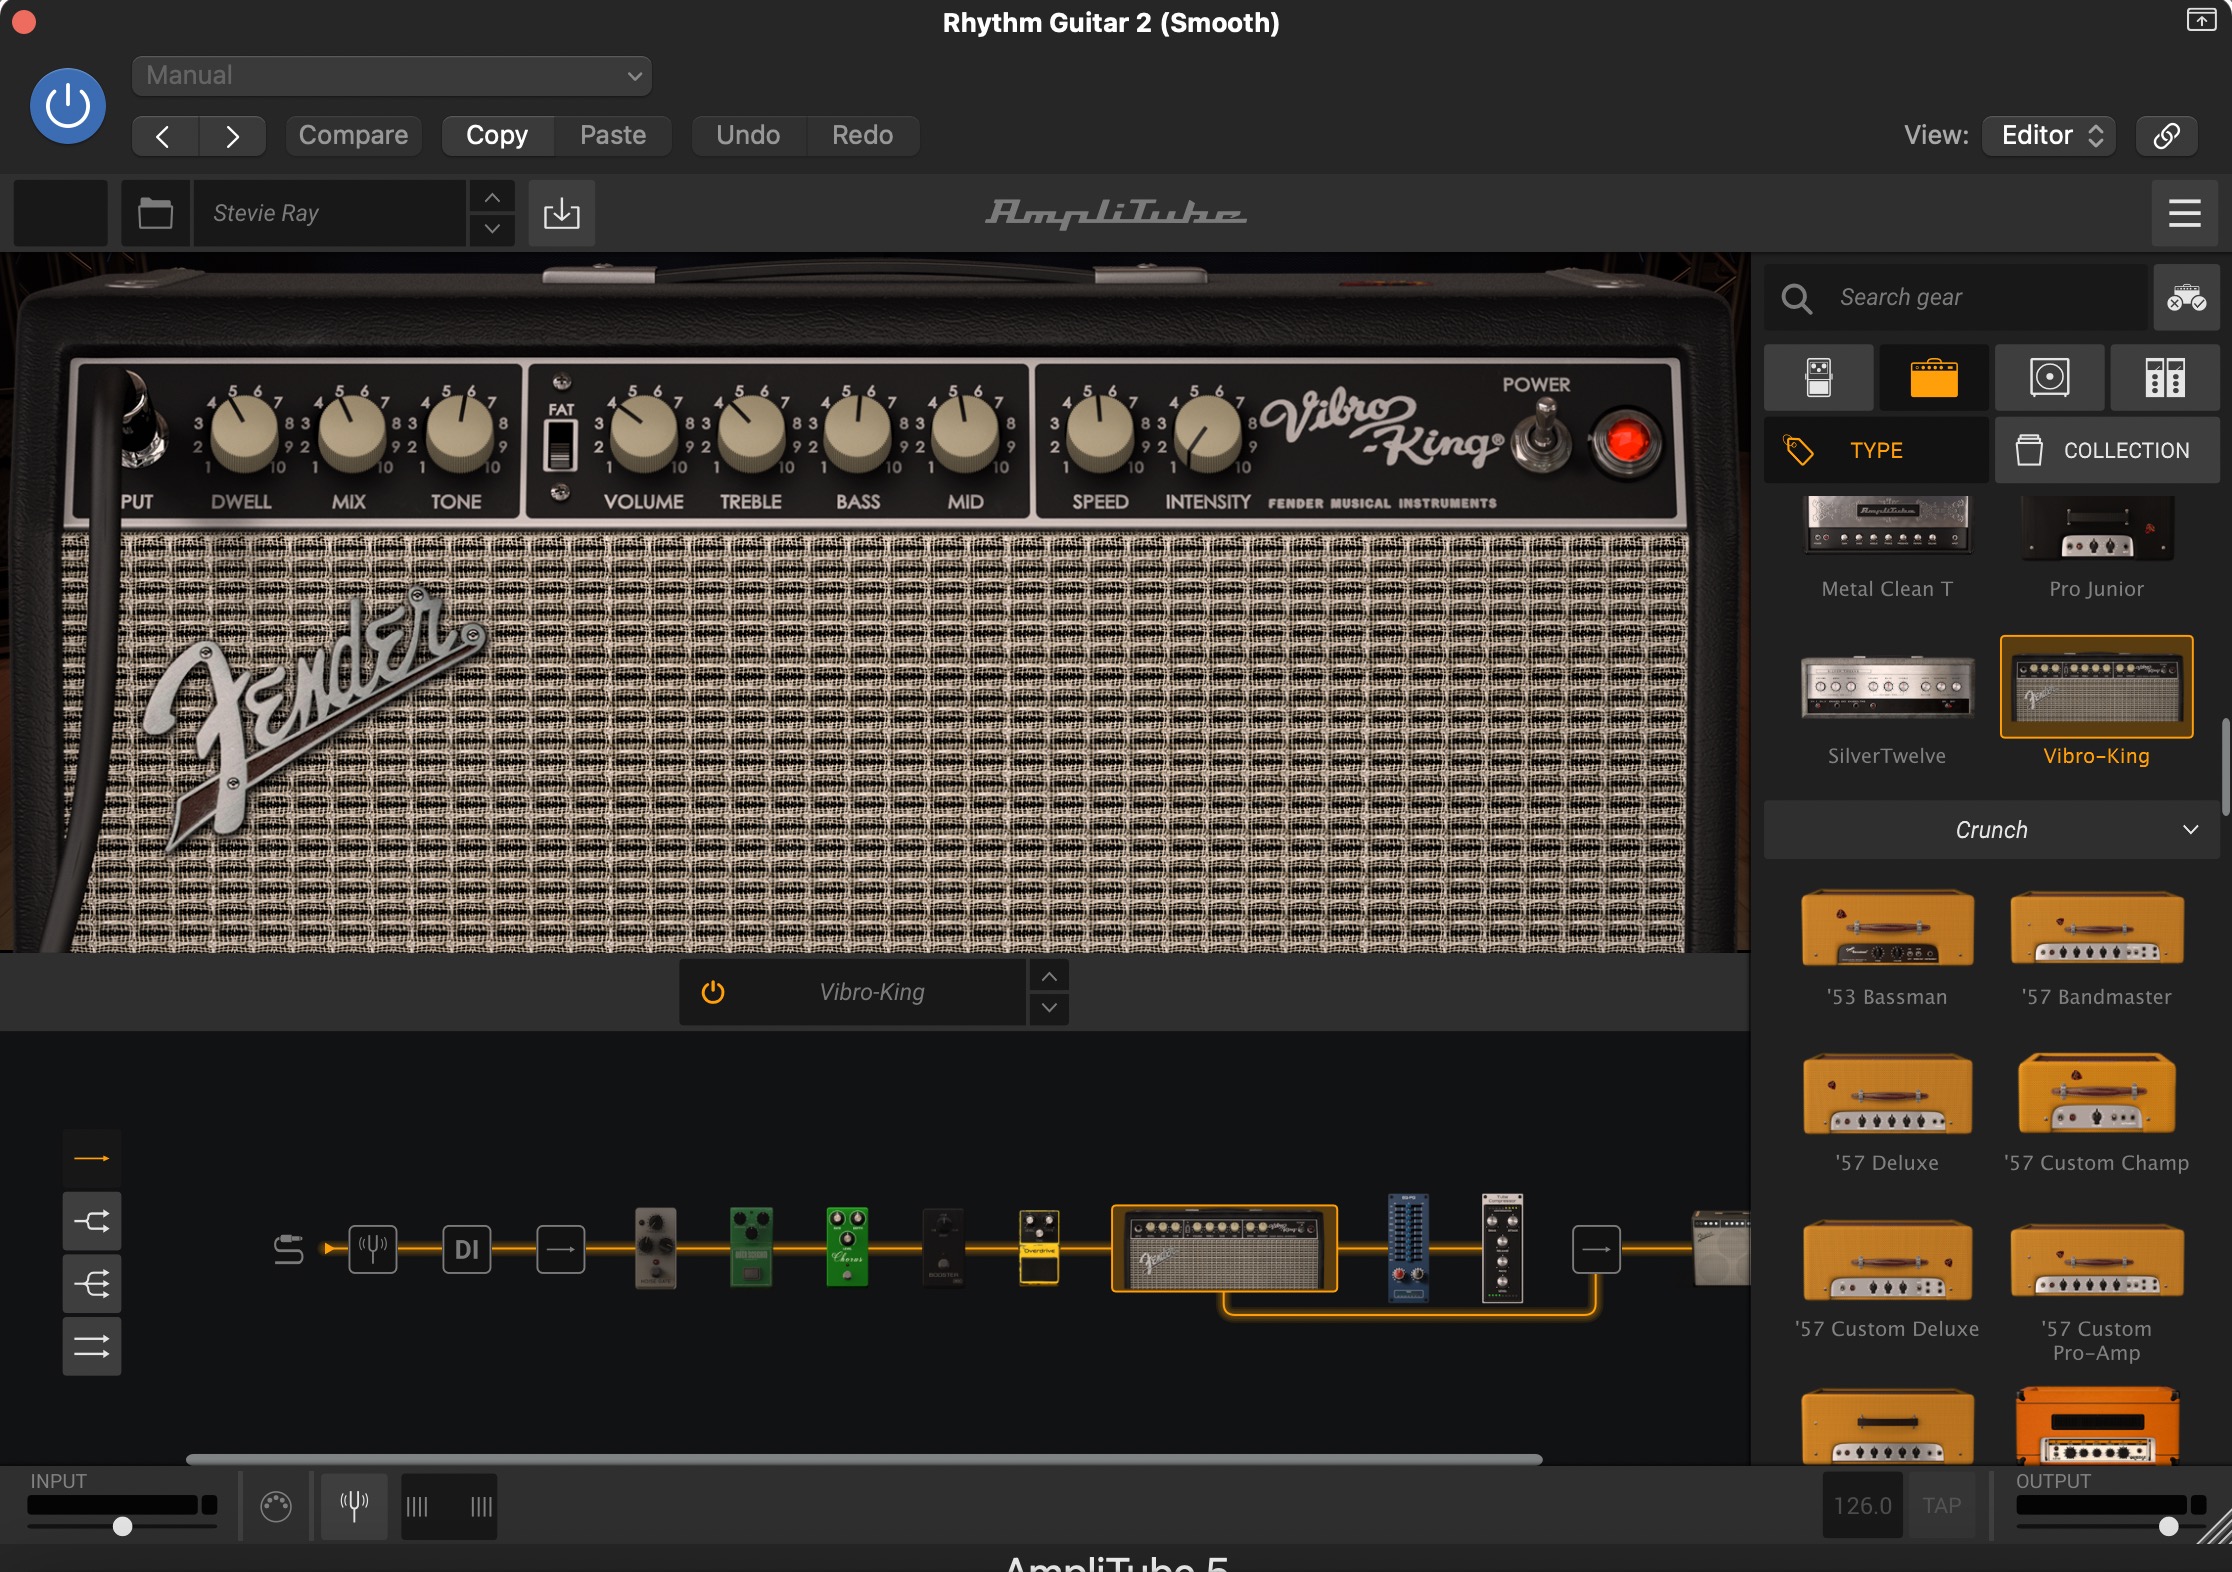This screenshot has width=2232, height=1572.
Task: Select the '53 Bassman amp
Action: pos(1887,948)
